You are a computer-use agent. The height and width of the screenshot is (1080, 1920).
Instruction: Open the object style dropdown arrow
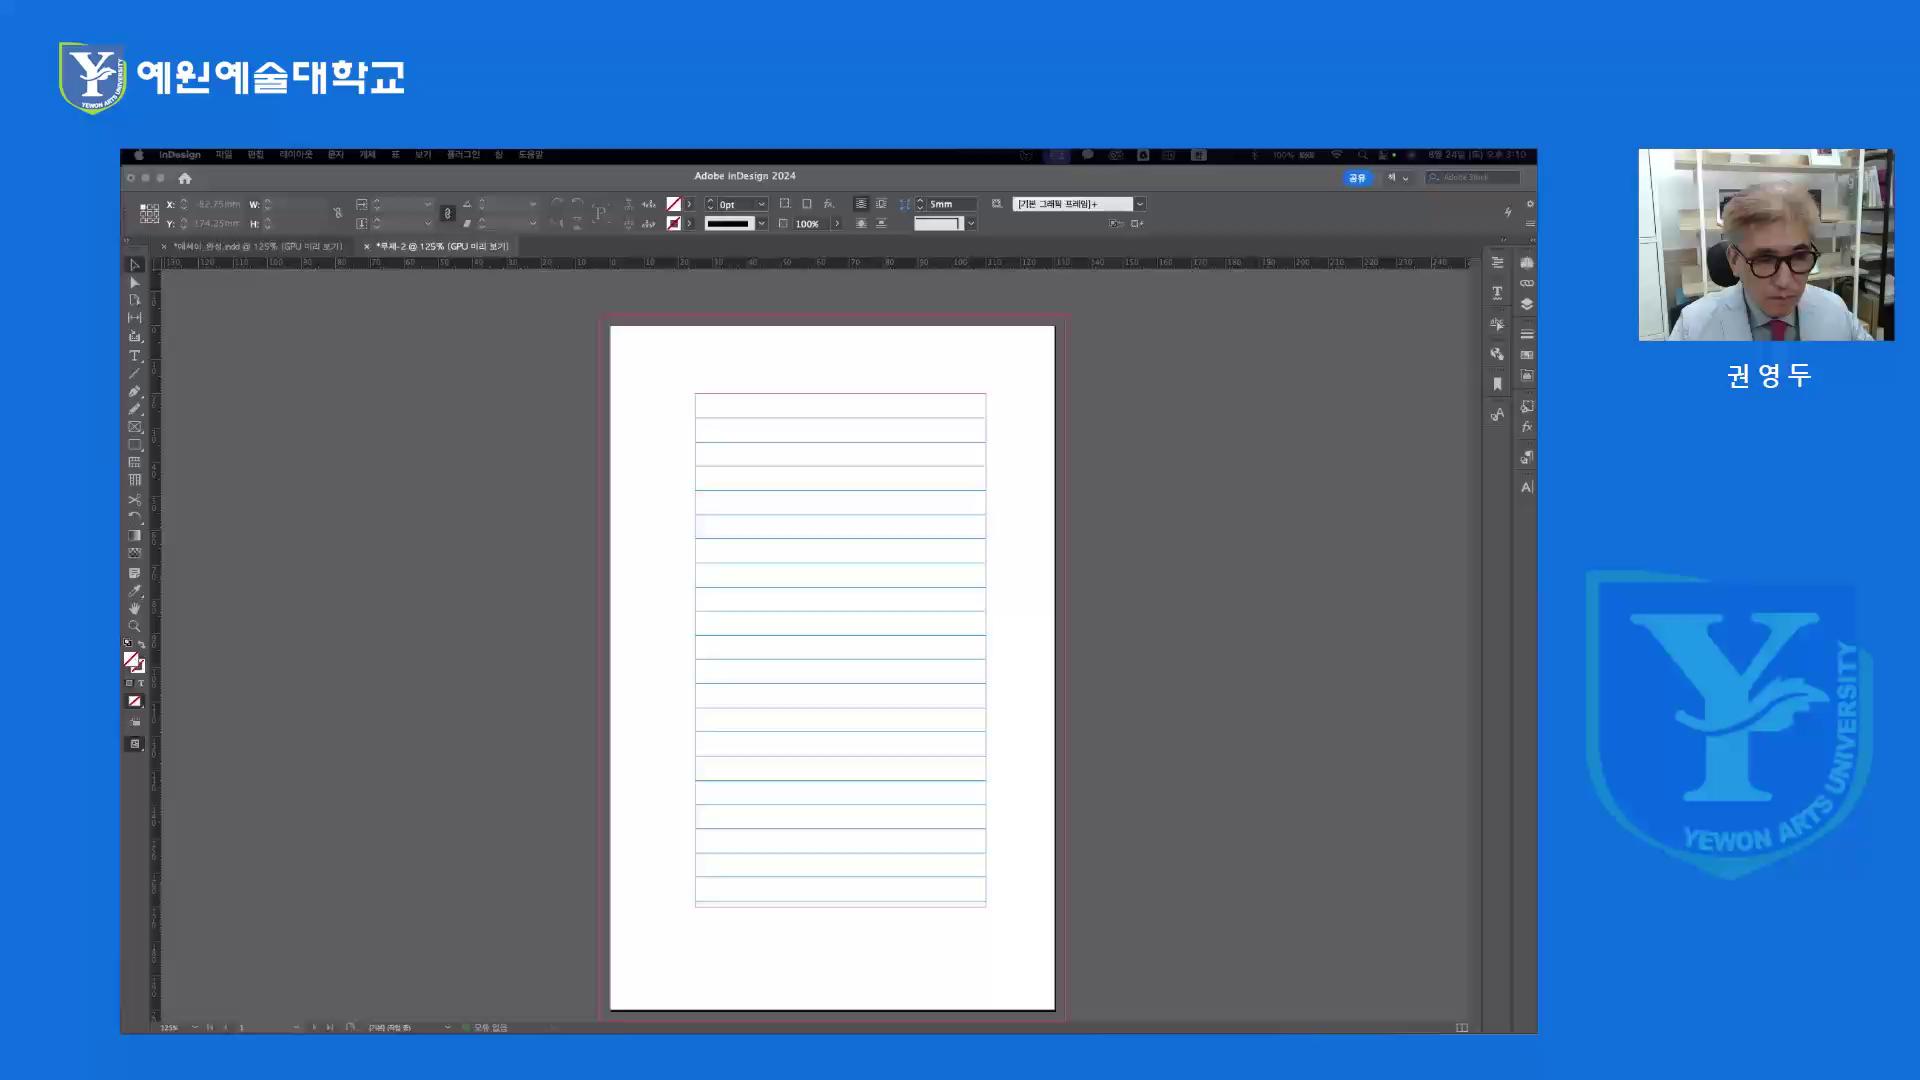click(x=1139, y=204)
